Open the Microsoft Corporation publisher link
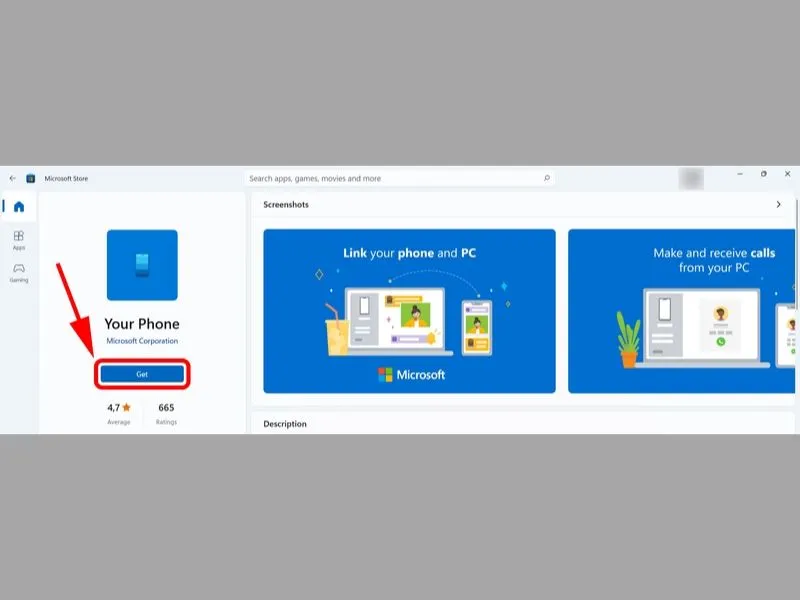 point(142,341)
